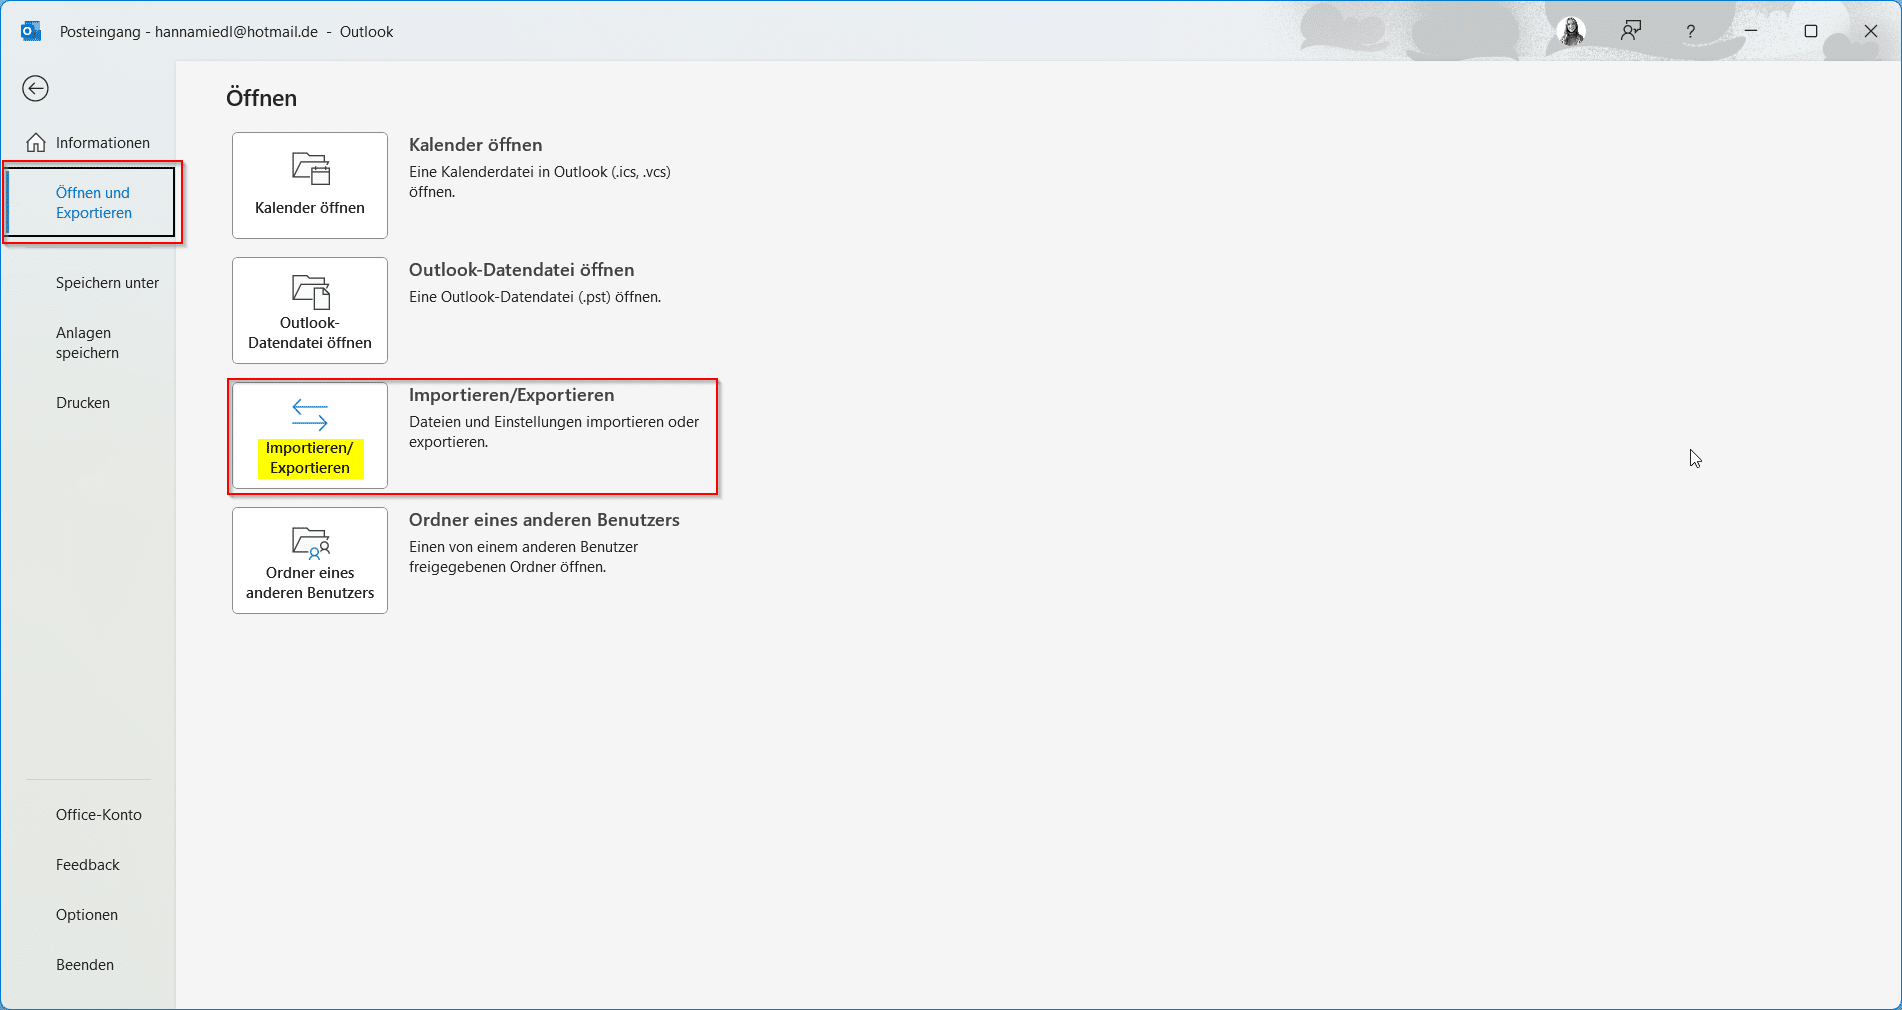This screenshot has height=1010, width=1902.
Task: Click the Outlook app logo
Action: [31, 32]
